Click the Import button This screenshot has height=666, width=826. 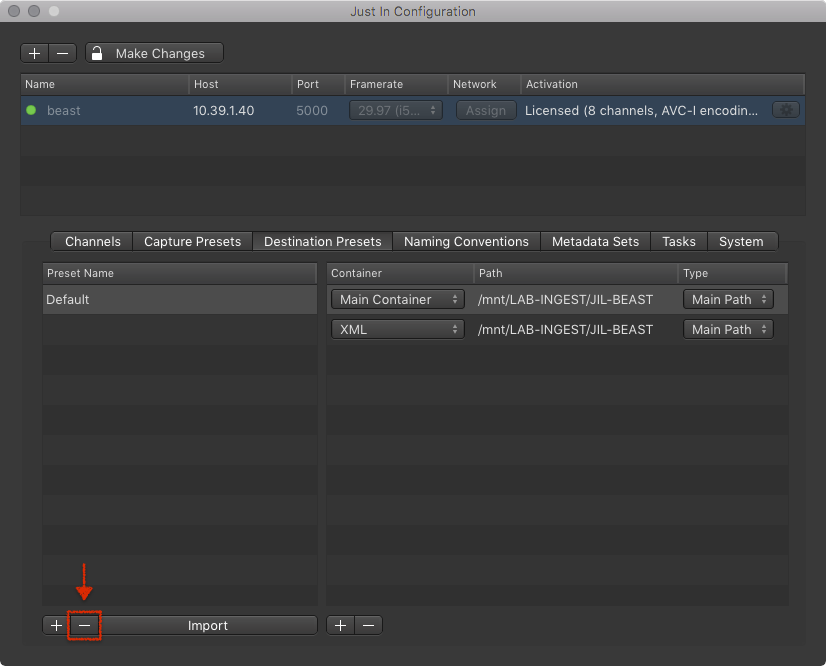tap(208, 625)
